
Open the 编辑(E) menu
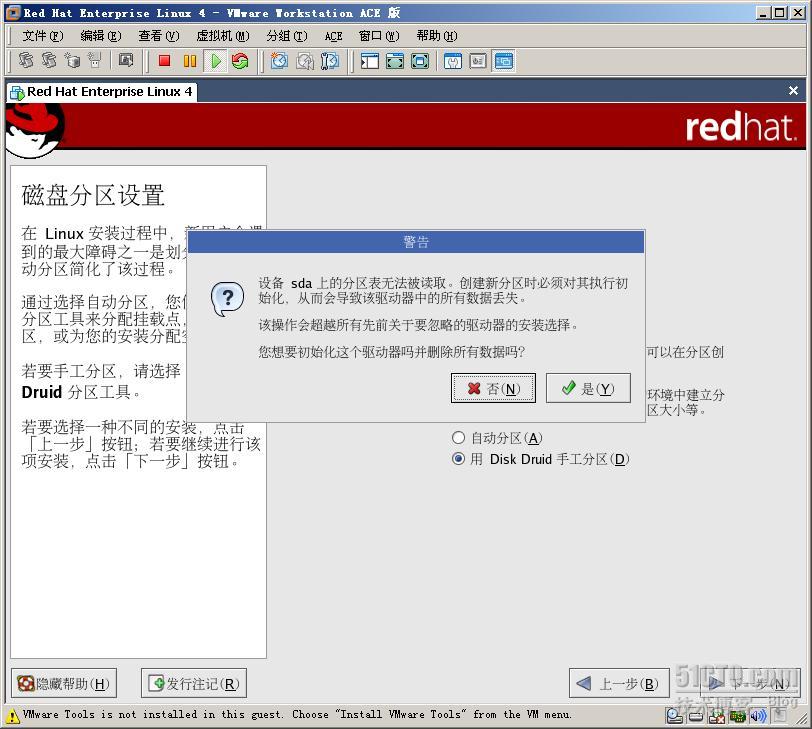(x=101, y=36)
